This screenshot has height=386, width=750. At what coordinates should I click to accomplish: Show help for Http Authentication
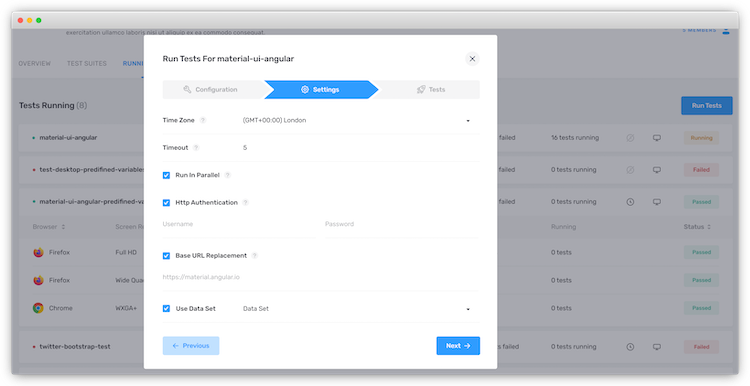(x=245, y=203)
